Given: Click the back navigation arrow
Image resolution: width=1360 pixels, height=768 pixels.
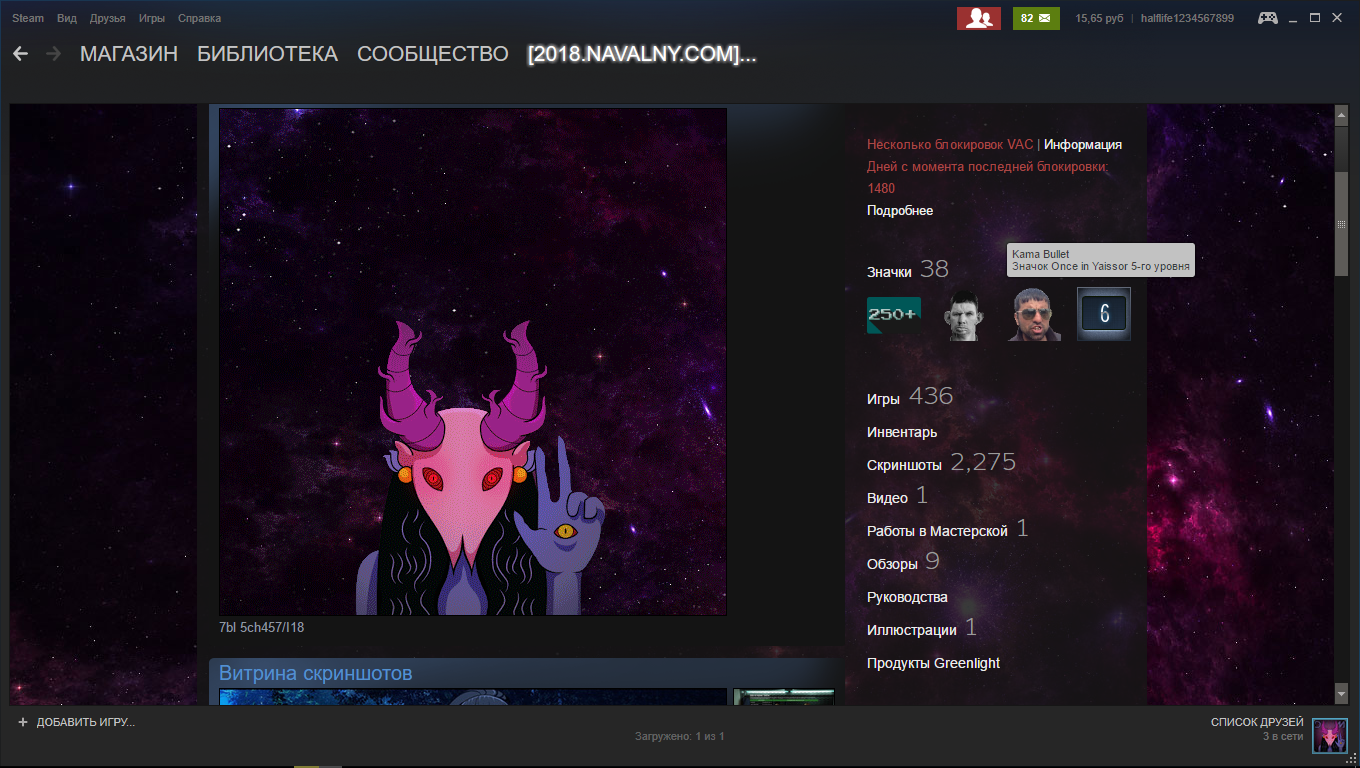Looking at the screenshot, I should coord(20,54).
